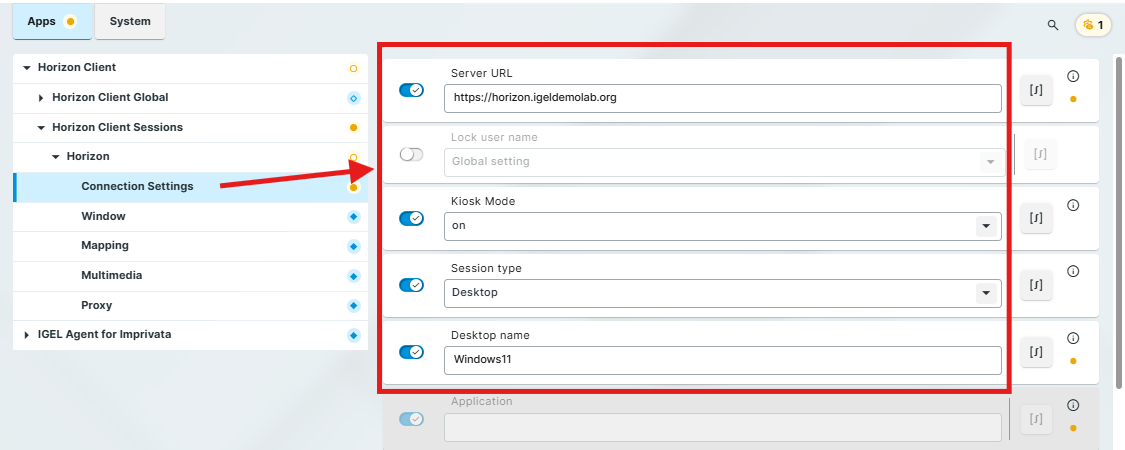Enable the Lock user name toggle
This screenshot has width=1125, height=450.
tap(411, 155)
